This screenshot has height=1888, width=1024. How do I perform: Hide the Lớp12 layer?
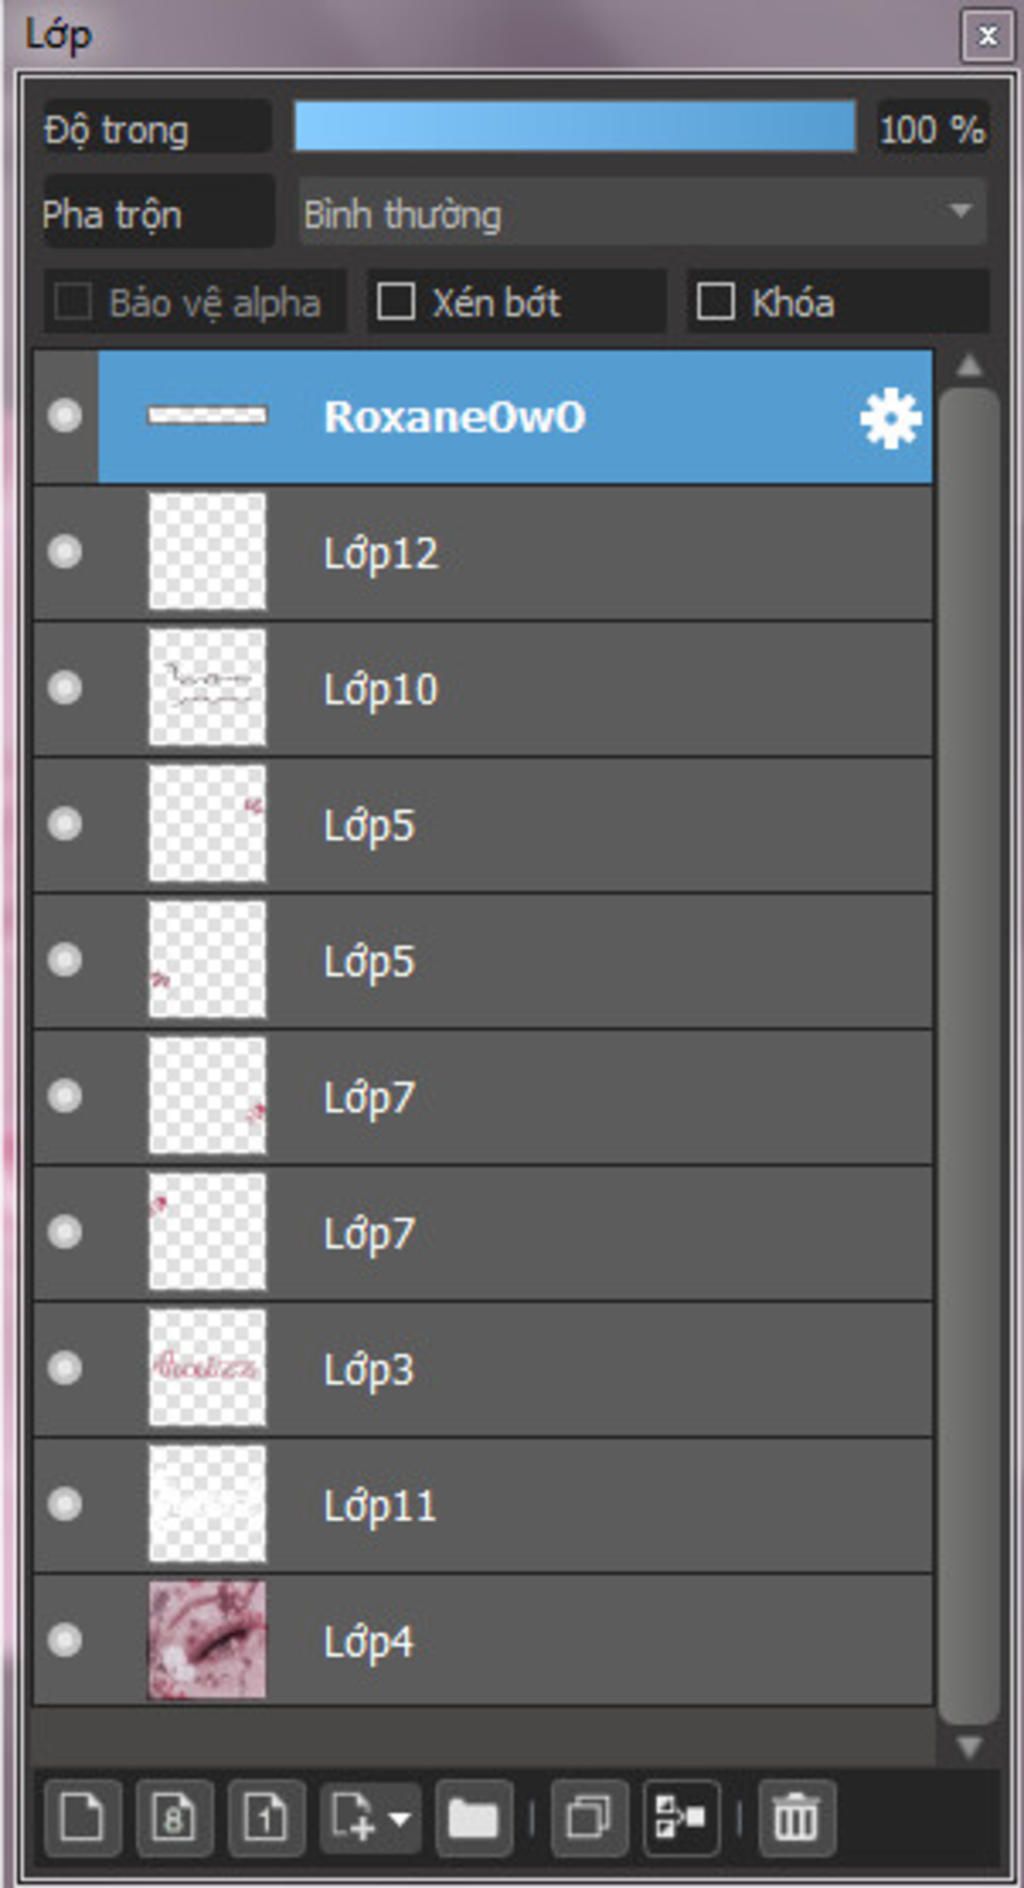tap(65, 552)
